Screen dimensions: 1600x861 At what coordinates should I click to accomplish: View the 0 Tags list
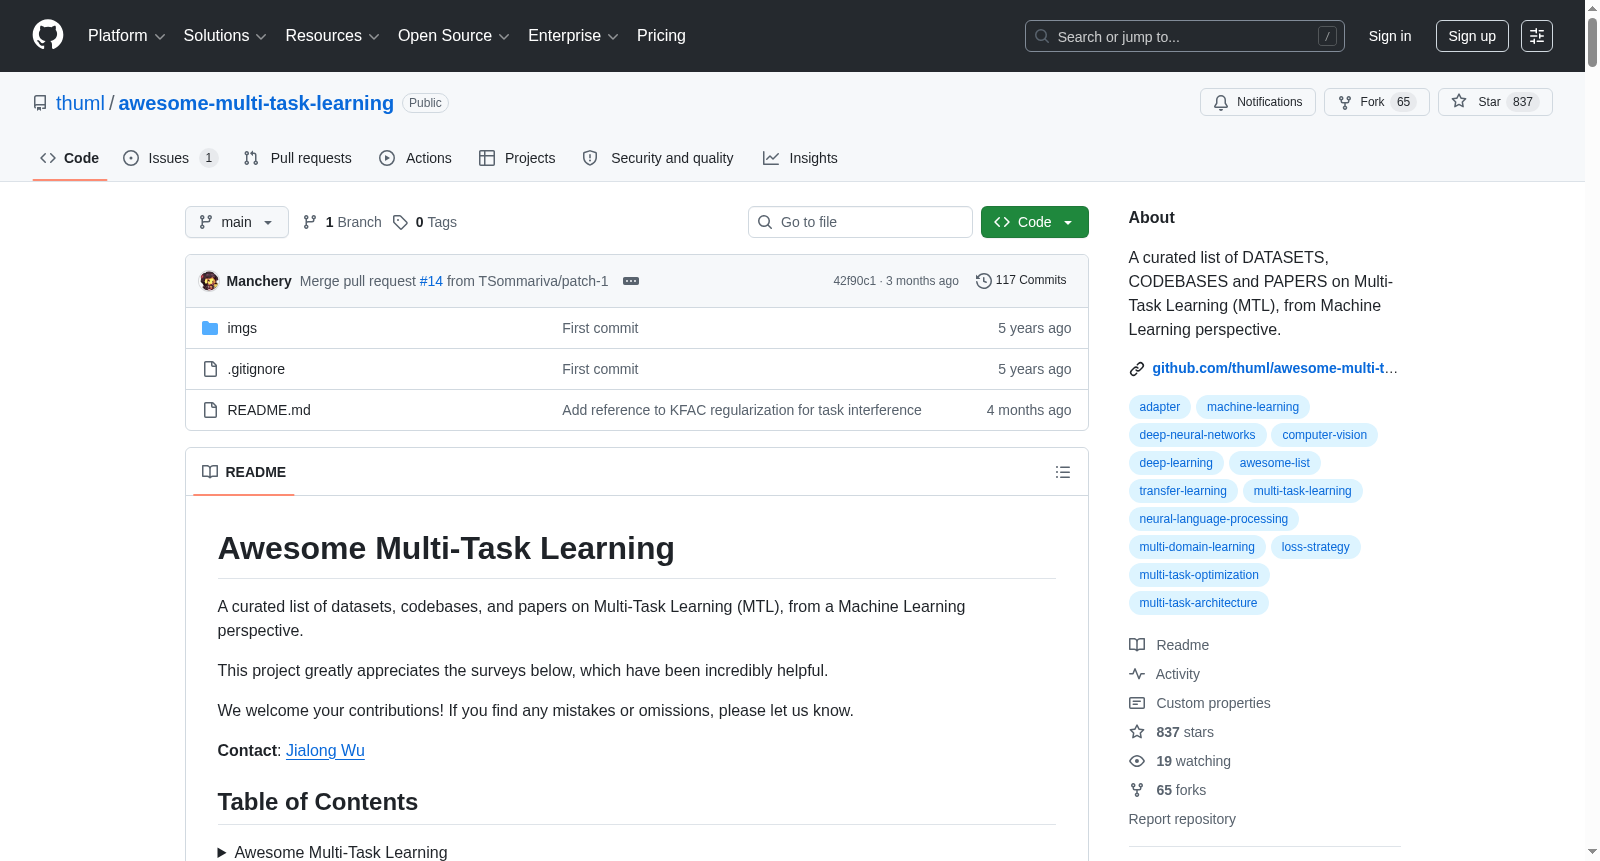coord(425,222)
